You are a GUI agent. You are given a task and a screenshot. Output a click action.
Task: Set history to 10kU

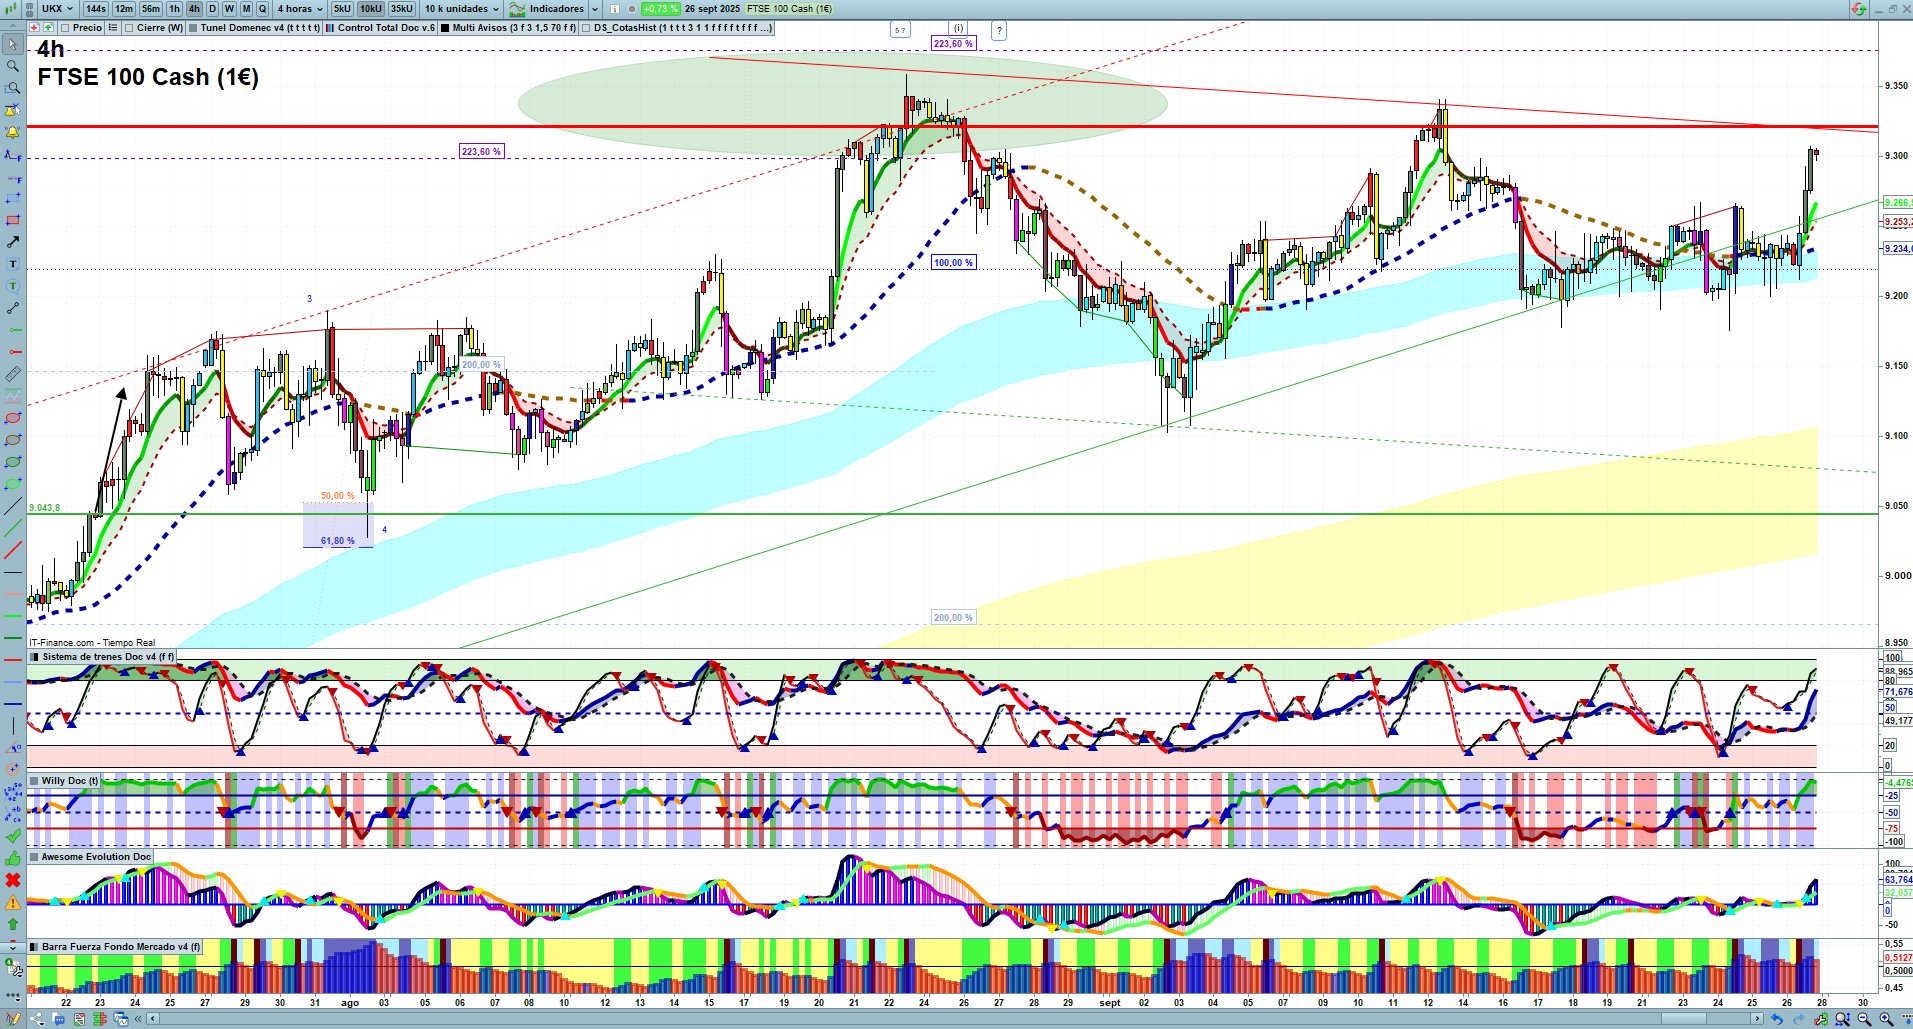click(x=371, y=9)
